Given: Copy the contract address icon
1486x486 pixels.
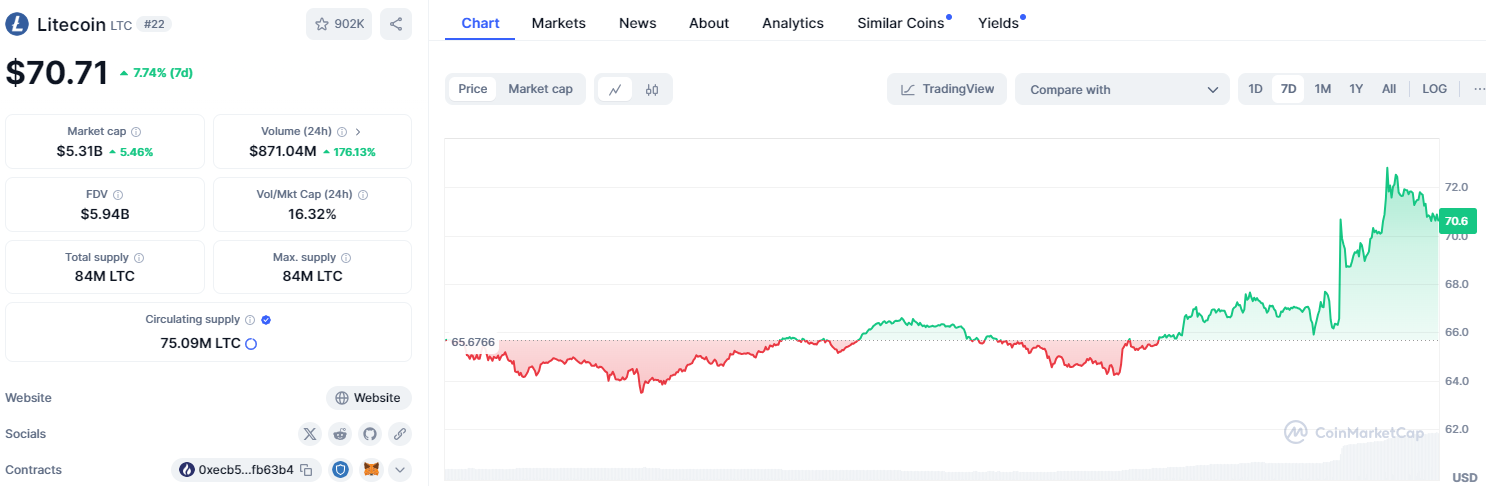Looking at the screenshot, I should point(307,470).
